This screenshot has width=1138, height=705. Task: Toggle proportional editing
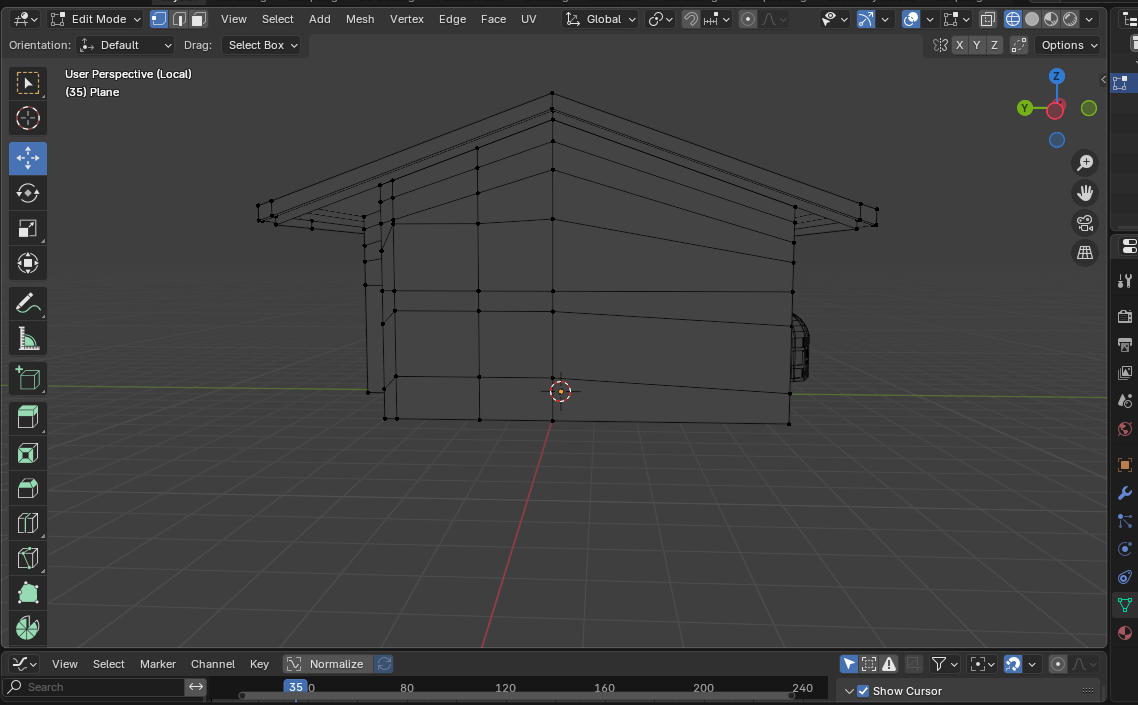tap(748, 19)
